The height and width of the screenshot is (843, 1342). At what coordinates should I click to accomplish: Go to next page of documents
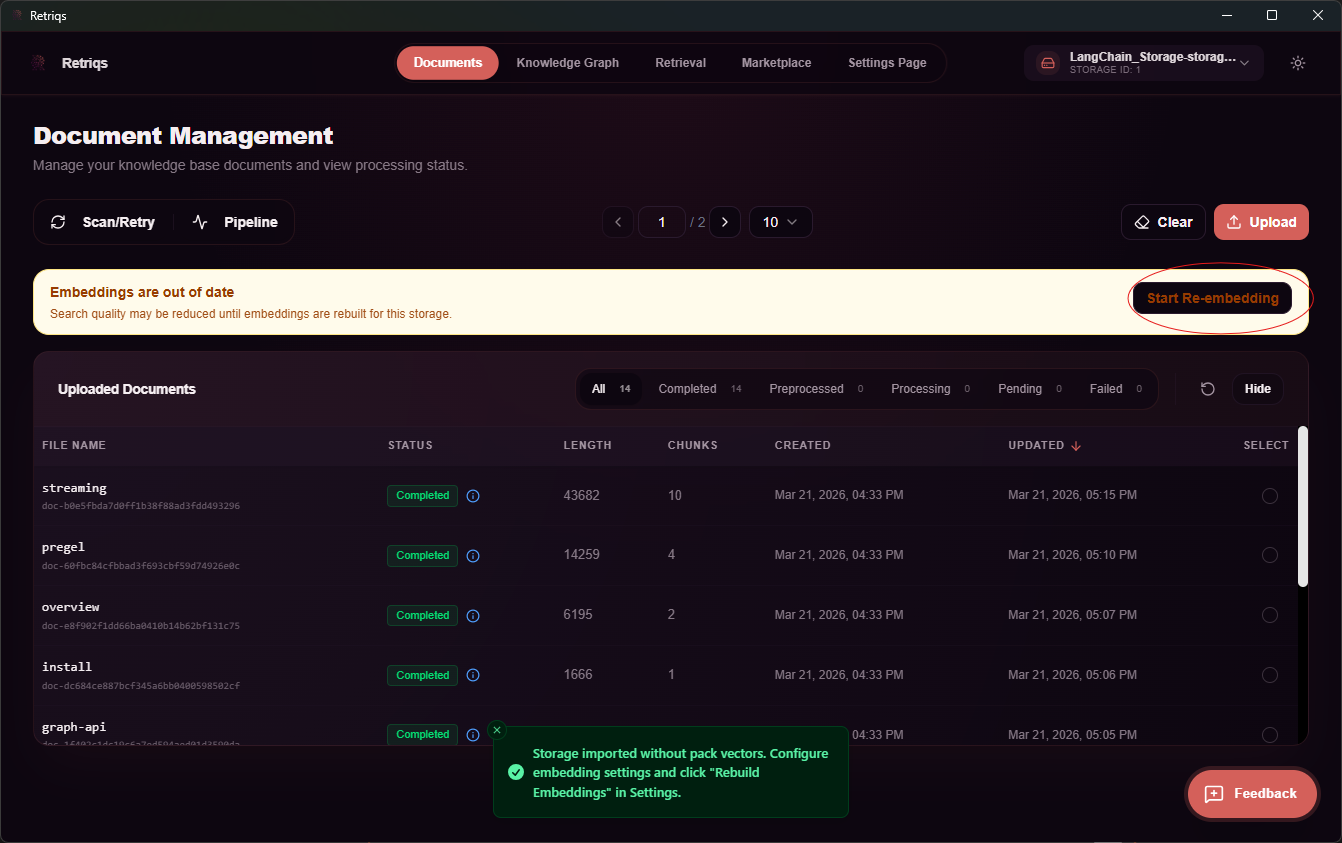(x=724, y=222)
